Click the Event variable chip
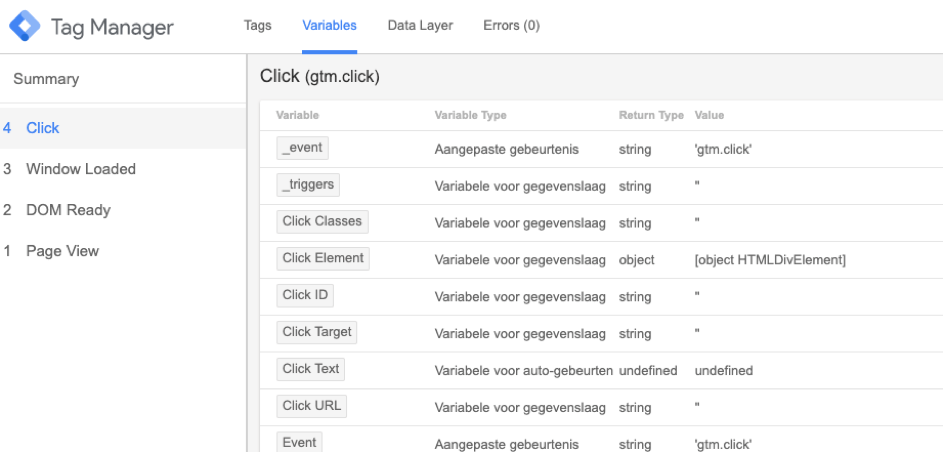Viewport: 943px width, 452px height. [299, 442]
